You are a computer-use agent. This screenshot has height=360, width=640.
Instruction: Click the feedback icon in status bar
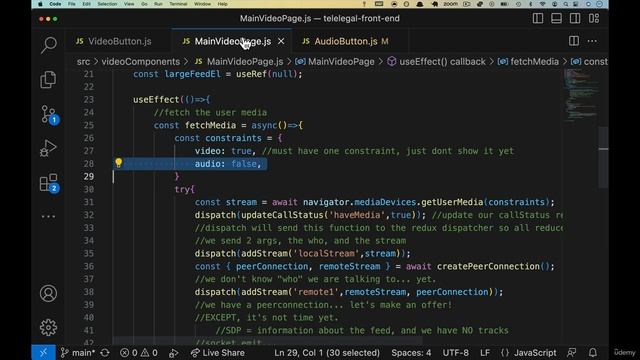572,353
